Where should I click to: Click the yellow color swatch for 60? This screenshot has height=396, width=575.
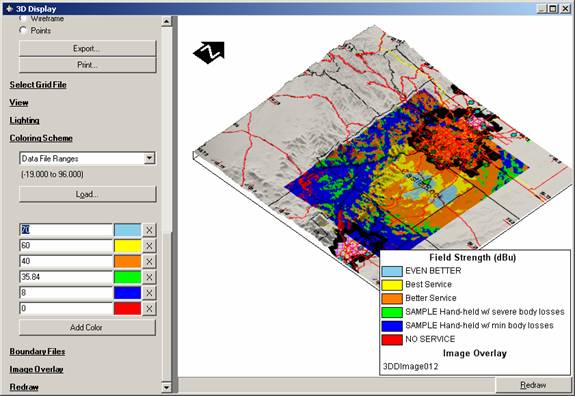click(x=128, y=246)
